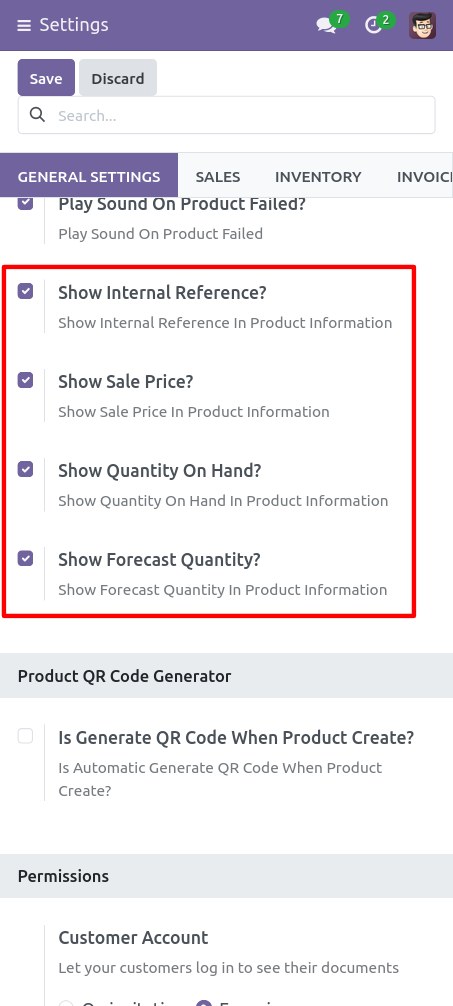Select the General Settings tab

tap(89, 175)
